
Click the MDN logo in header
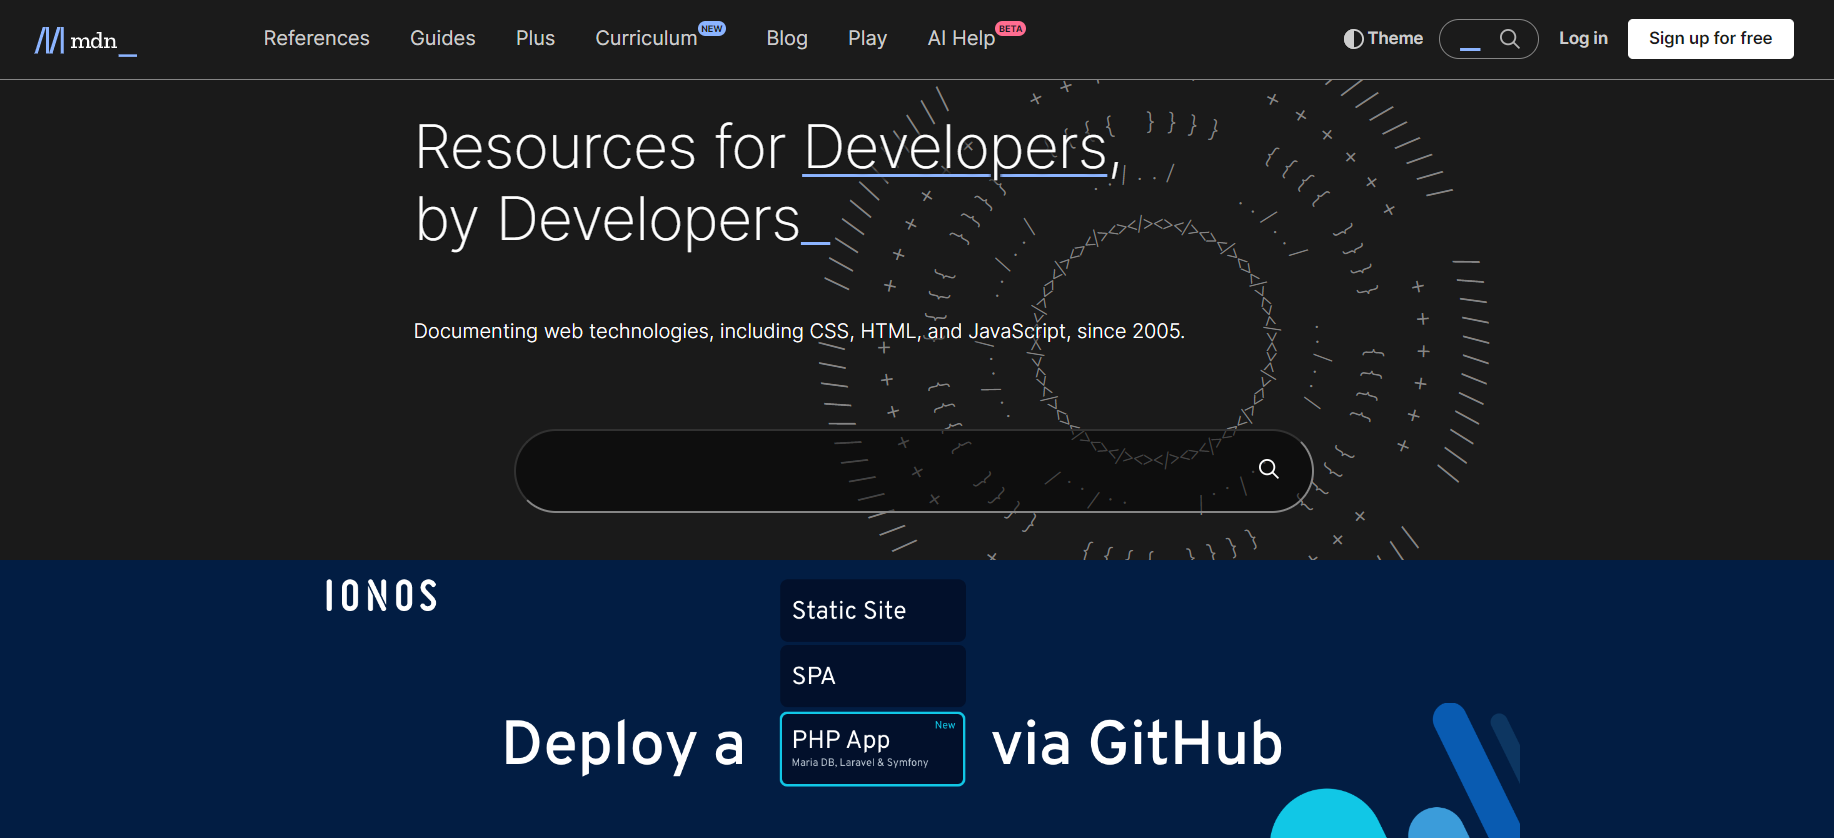tap(86, 40)
